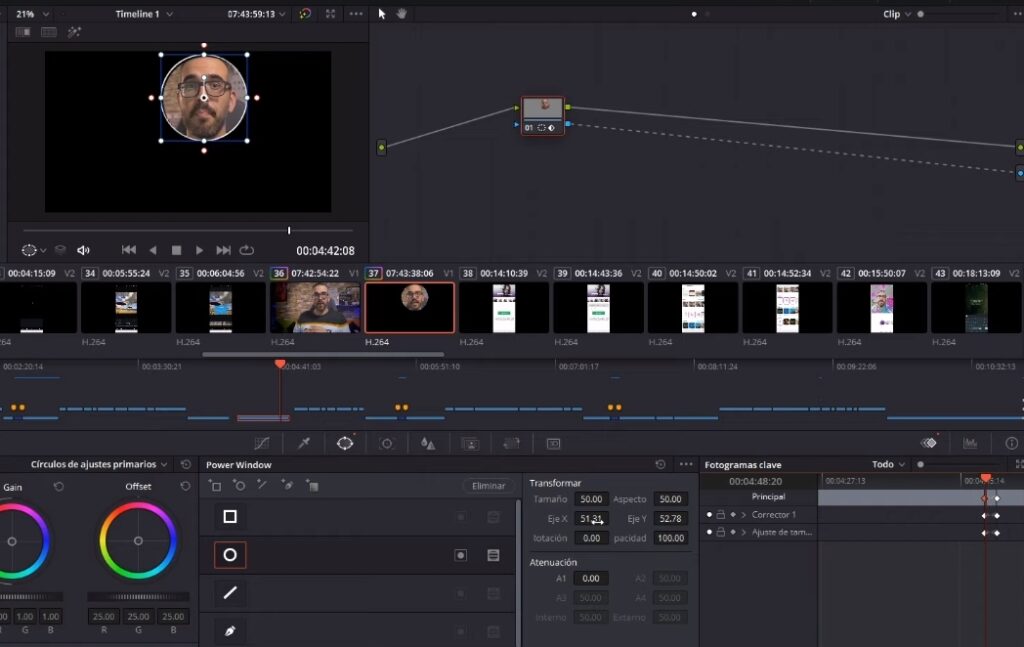Select the Power Window palette icon
This screenshot has height=647, width=1024.
click(x=345, y=443)
